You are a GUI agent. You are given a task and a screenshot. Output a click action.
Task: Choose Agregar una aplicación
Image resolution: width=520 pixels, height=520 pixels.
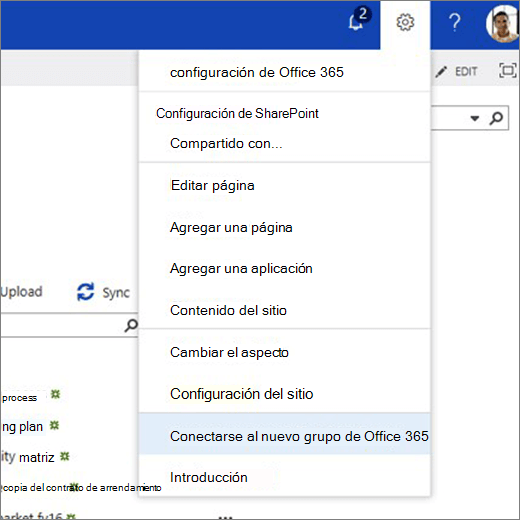pyautogui.click(x=241, y=269)
